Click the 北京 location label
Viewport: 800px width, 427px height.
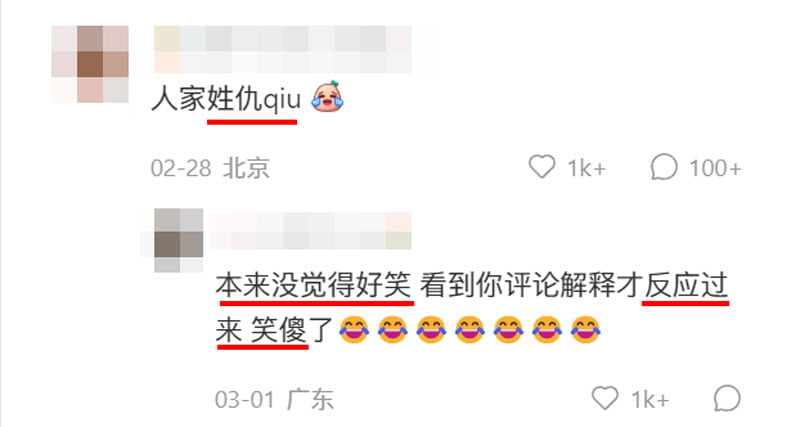pos(246,168)
